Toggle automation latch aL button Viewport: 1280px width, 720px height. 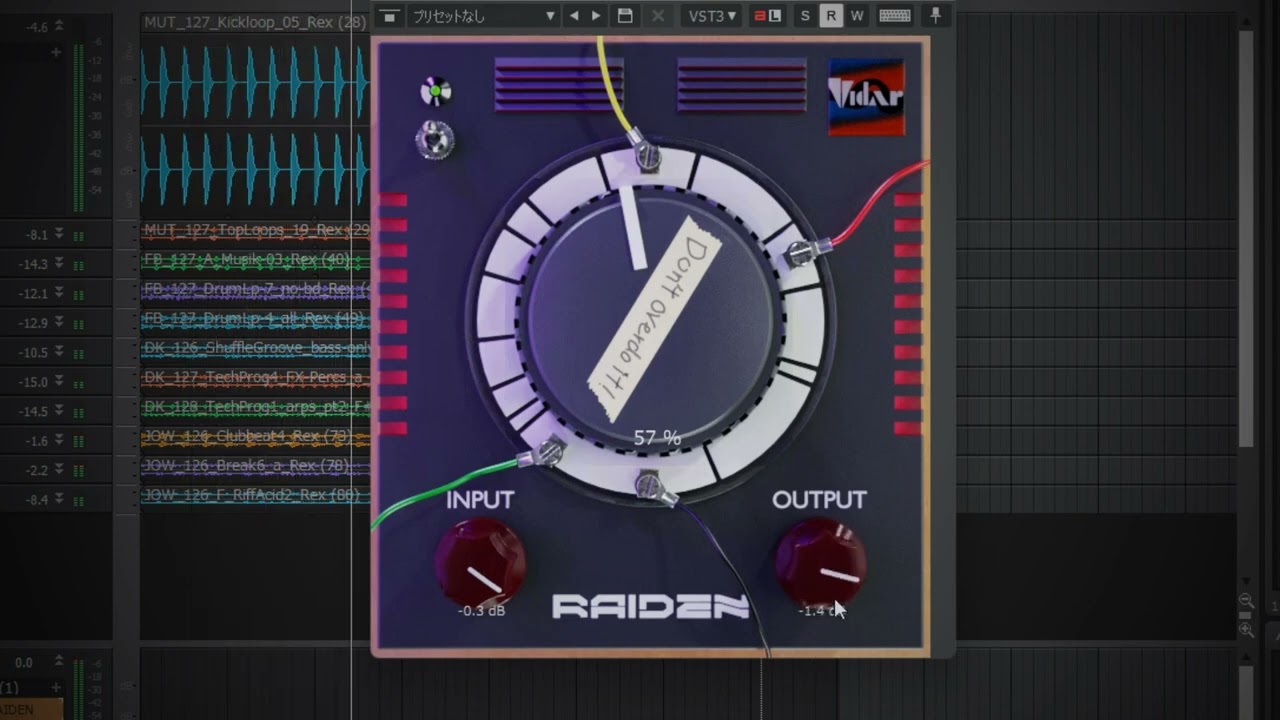pos(767,16)
